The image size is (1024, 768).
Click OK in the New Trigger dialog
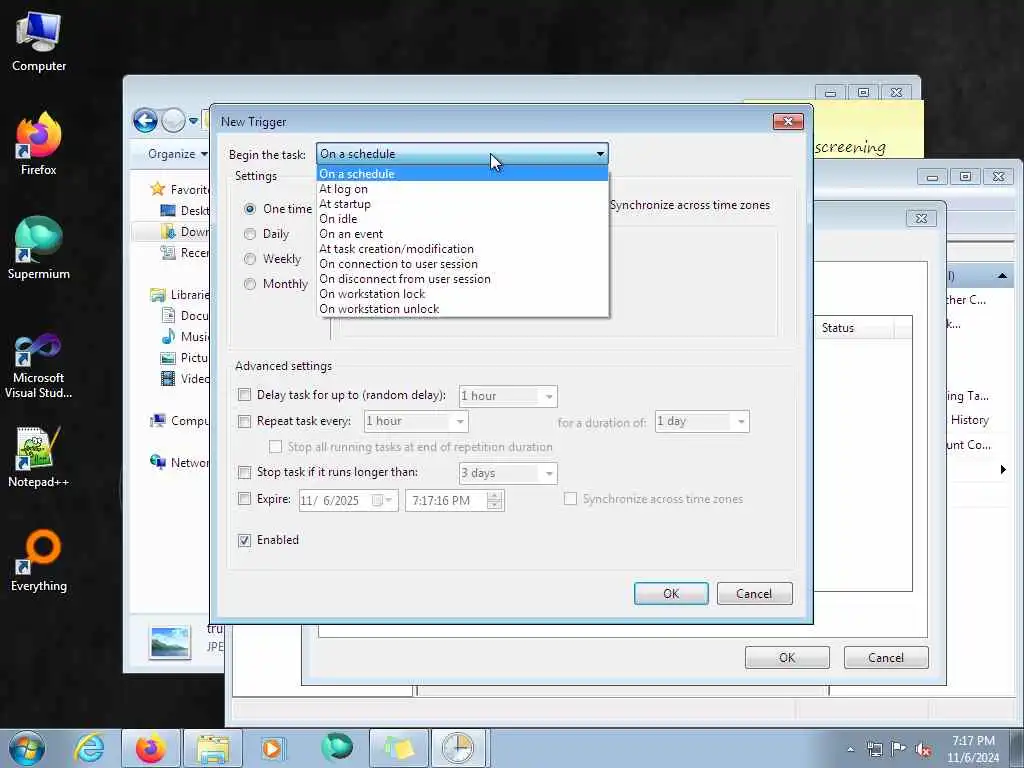click(x=671, y=594)
